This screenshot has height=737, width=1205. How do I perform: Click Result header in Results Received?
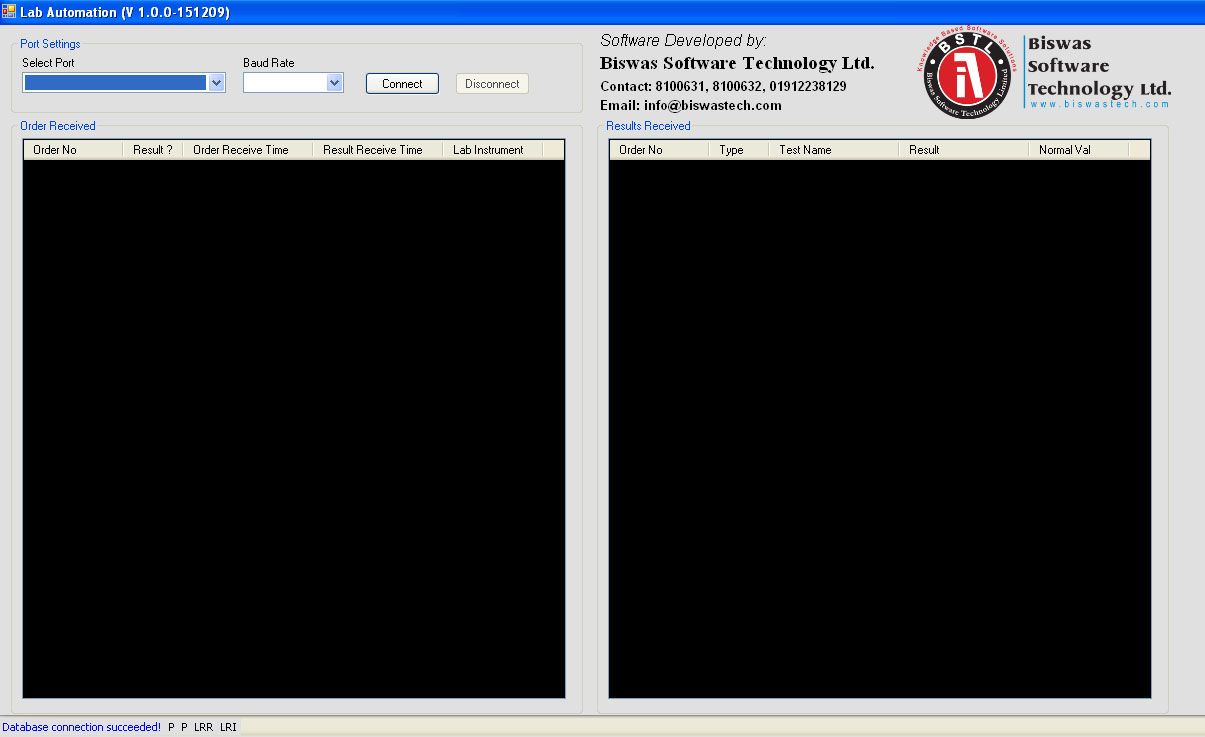pos(964,150)
